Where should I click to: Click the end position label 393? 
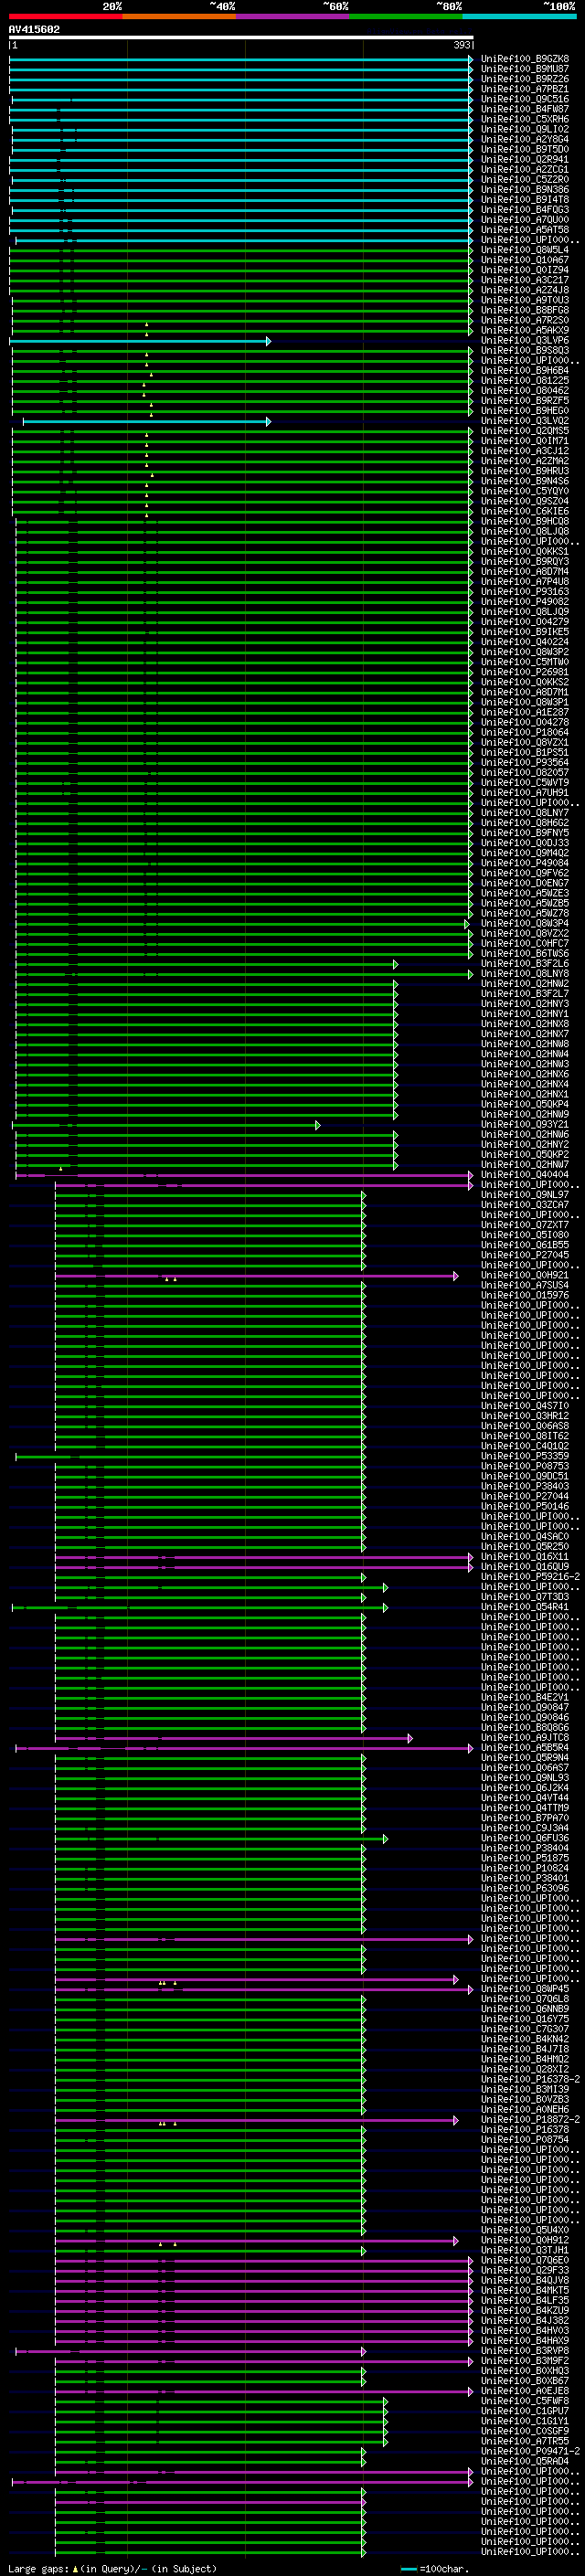(462, 45)
